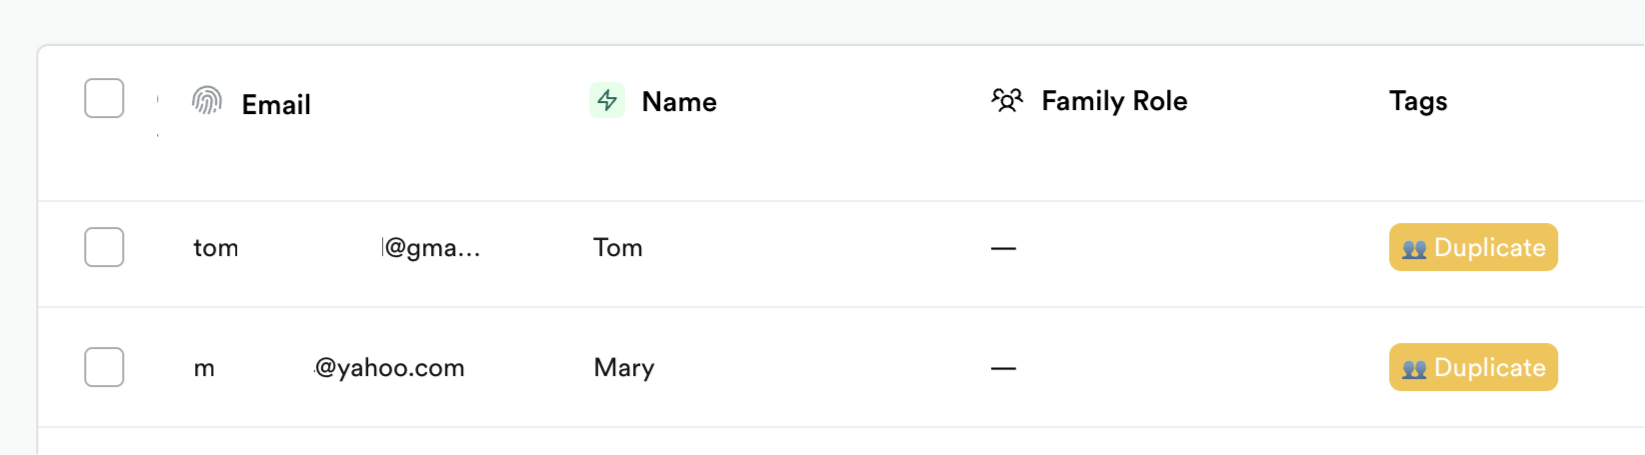Image resolution: width=1645 pixels, height=455 pixels.
Task: Click the duplicate people icon in Tom's tag
Action: (1414, 249)
